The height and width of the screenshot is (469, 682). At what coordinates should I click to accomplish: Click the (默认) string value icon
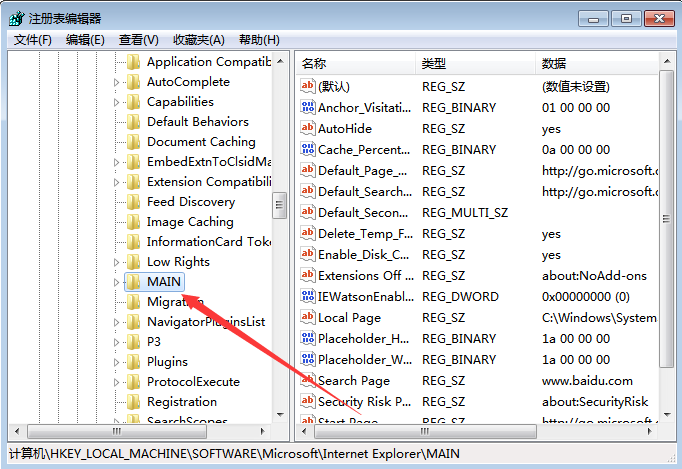(308, 86)
